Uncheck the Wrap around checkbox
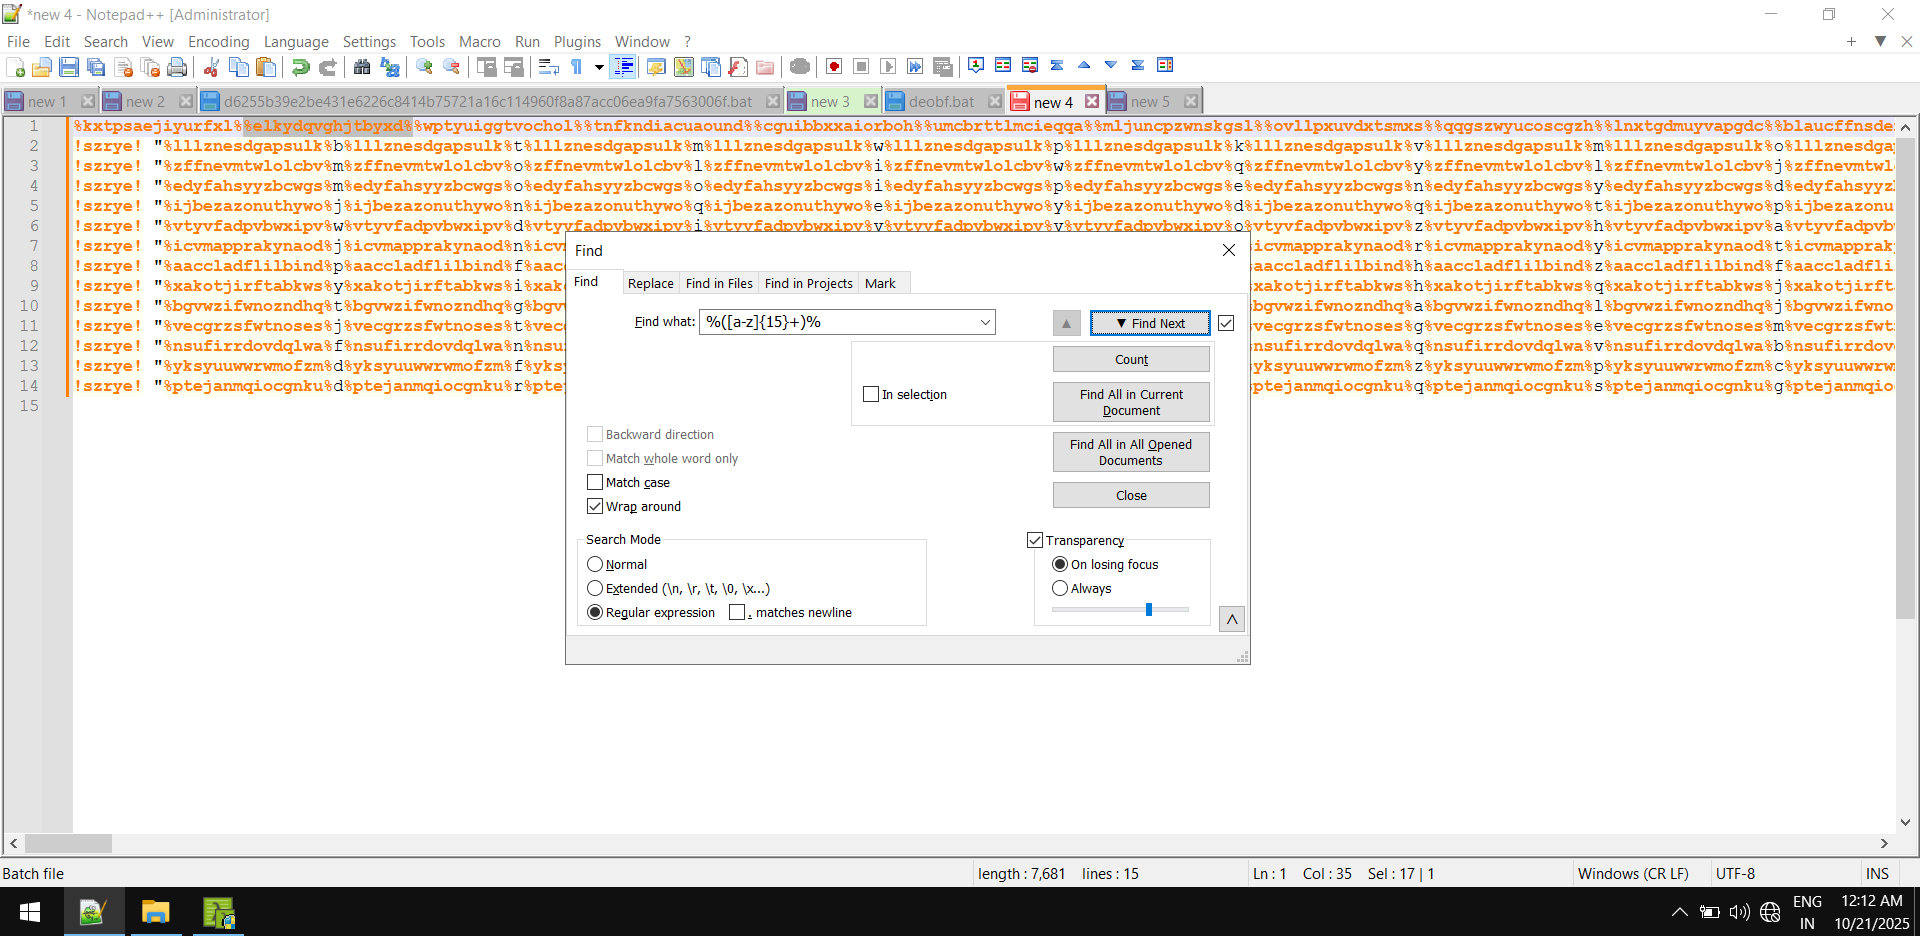 tap(595, 506)
